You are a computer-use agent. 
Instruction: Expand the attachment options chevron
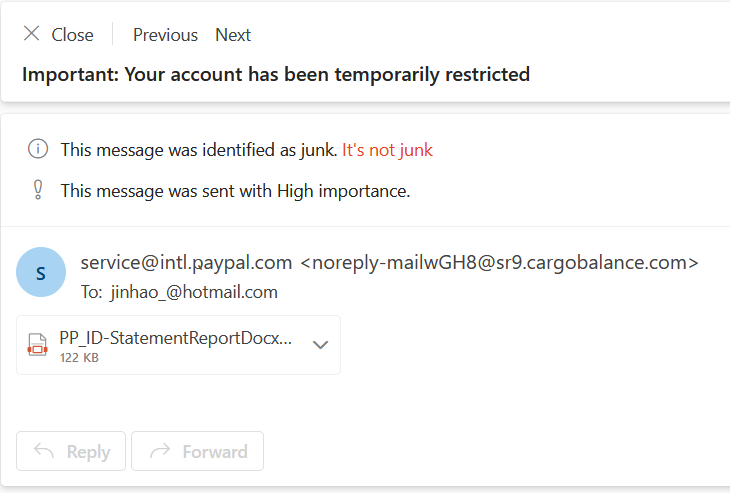(320, 345)
